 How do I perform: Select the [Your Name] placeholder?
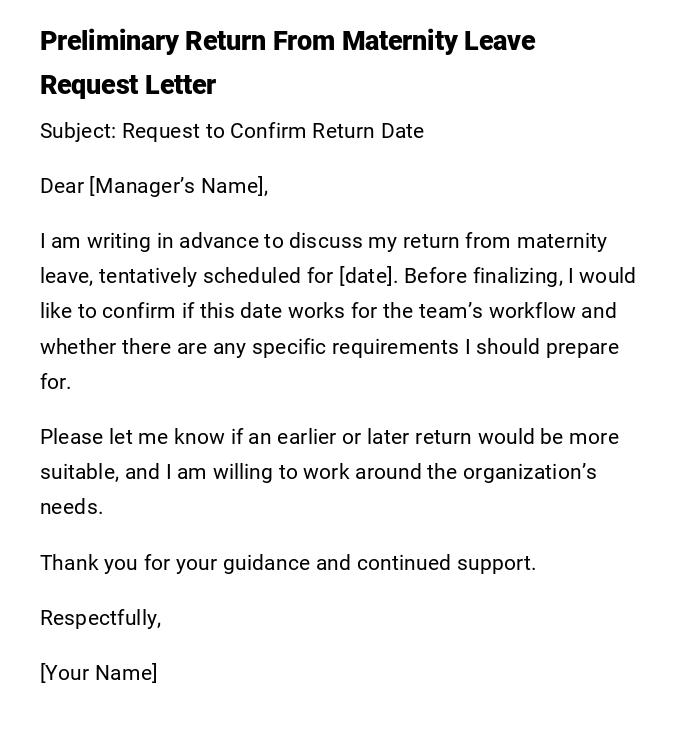(98, 673)
